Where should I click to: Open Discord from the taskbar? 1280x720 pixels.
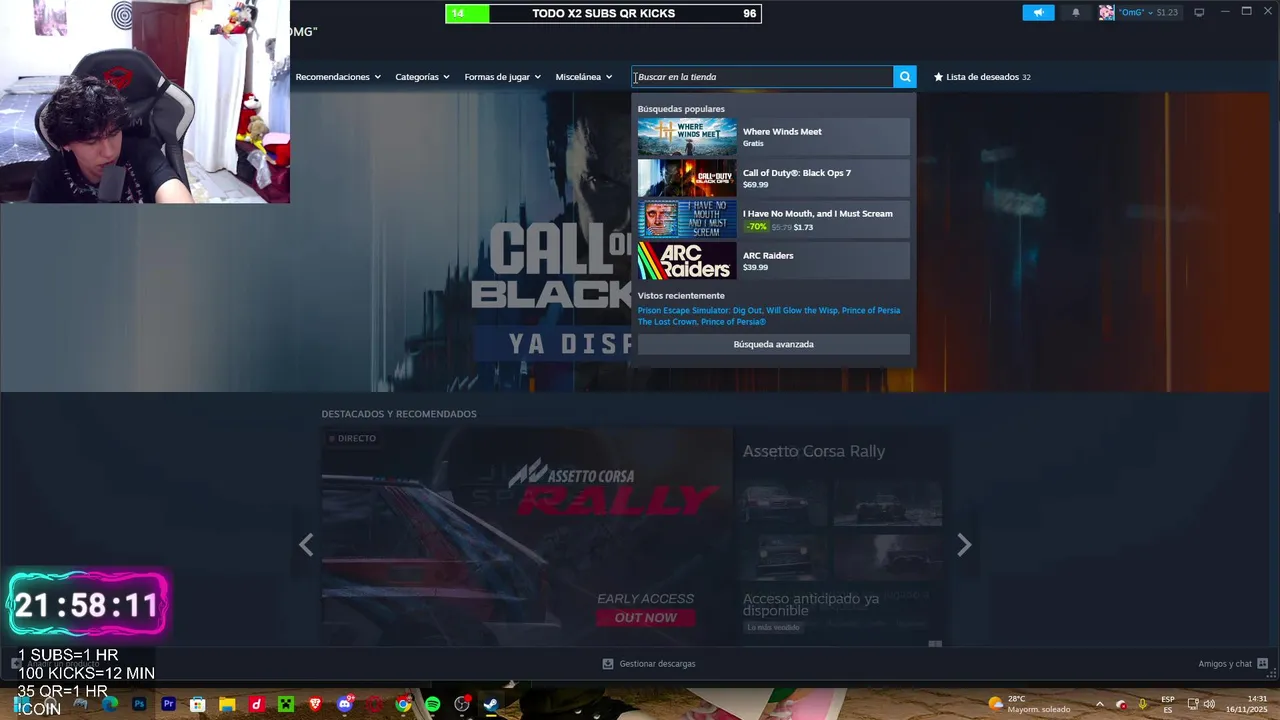tap(345, 704)
